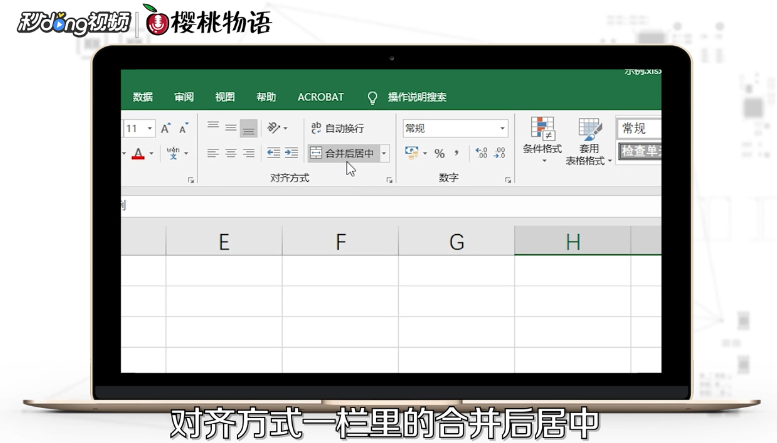The width and height of the screenshot is (777, 443).
Task: Open the 条件格式 conditional formatting menu
Action: pos(542,140)
